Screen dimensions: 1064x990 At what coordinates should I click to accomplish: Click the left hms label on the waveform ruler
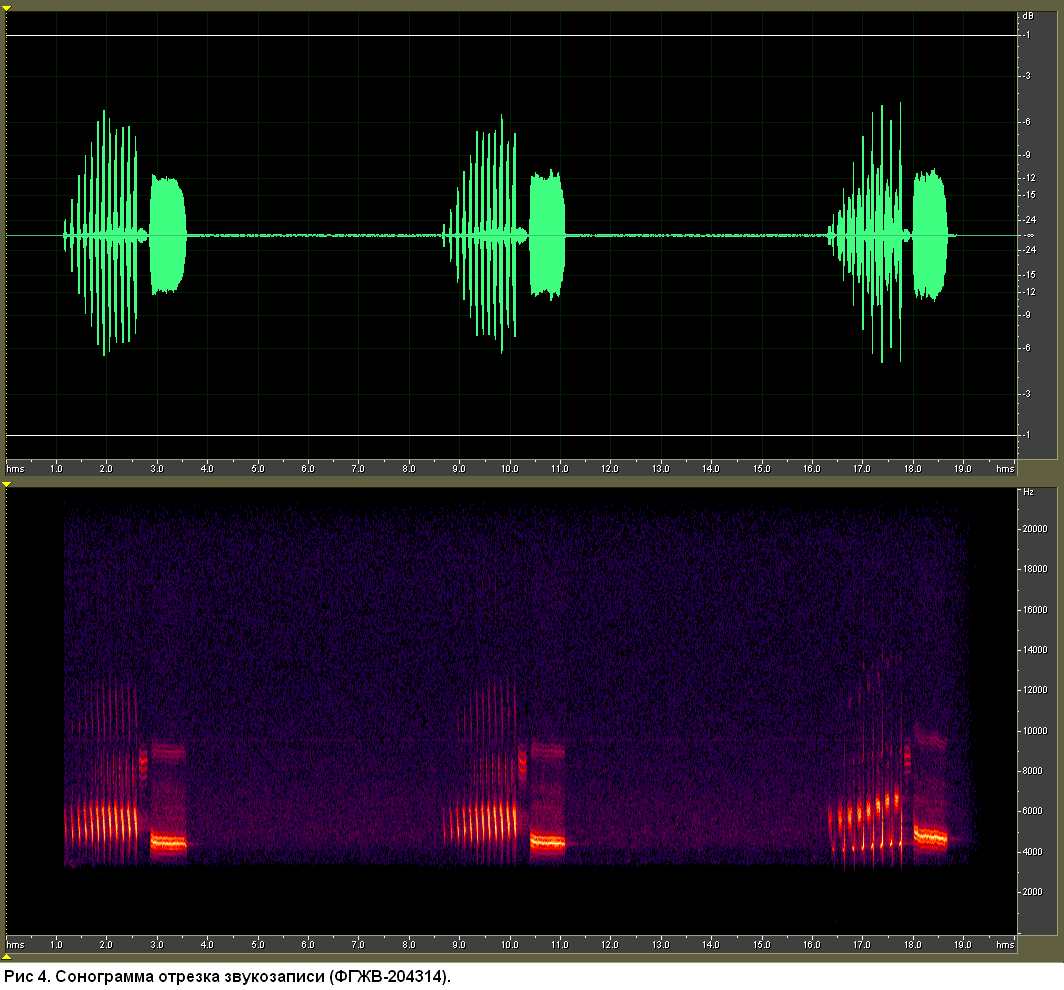coord(15,468)
